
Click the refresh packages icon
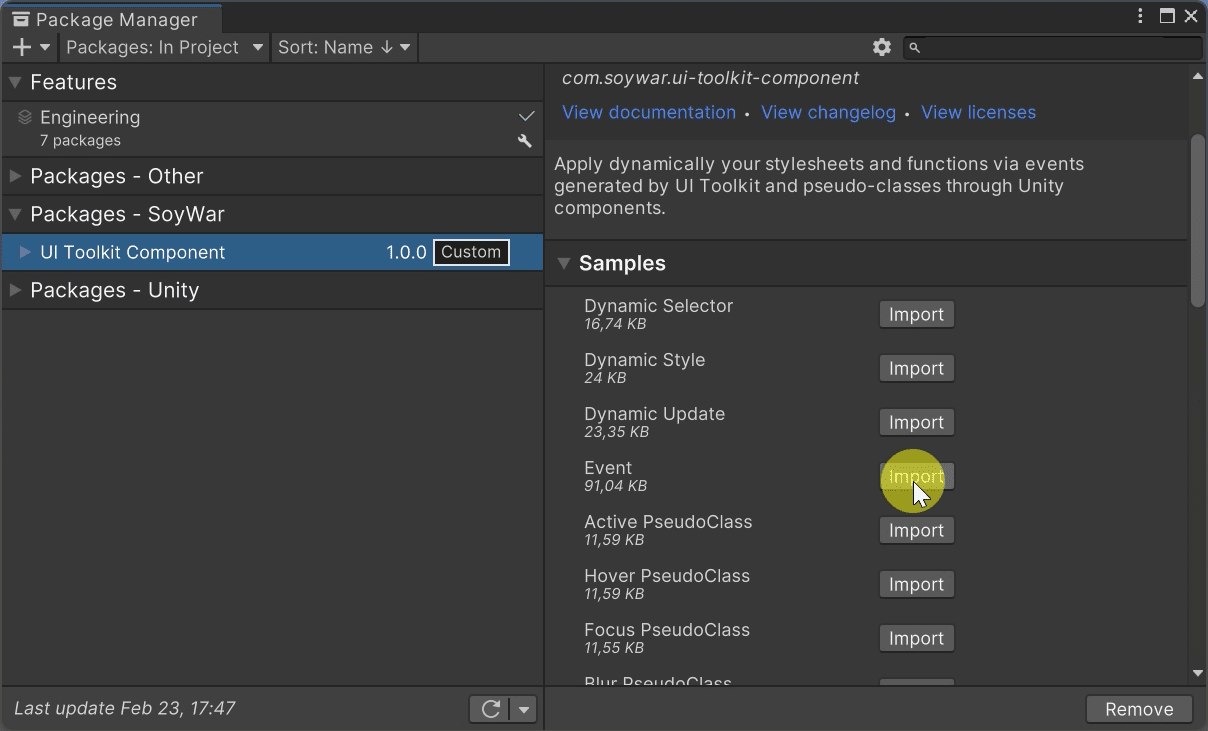(489, 708)
